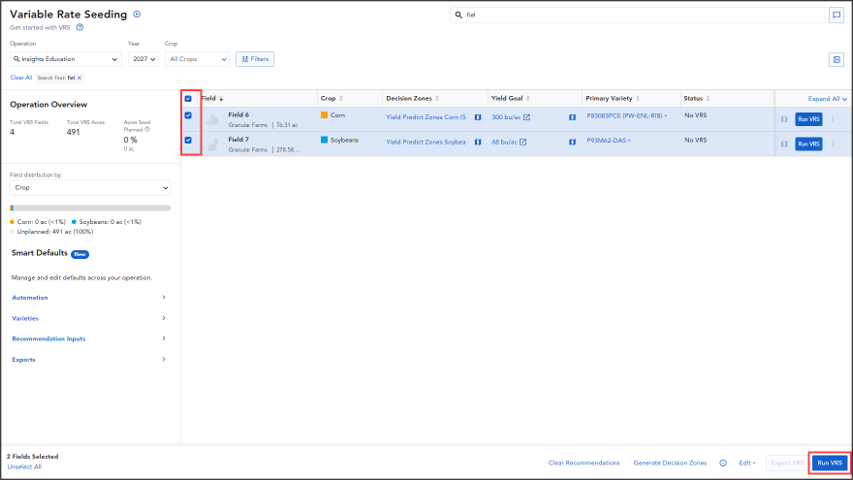Image resolution: width=853 pixels, height=480 pixels.
Task: Sort by the Status column
Action: (697, 99)
